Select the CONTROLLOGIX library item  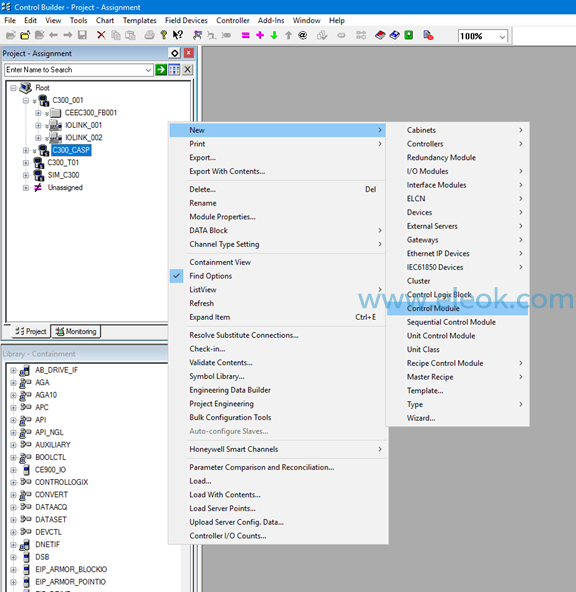click(62, 482)
